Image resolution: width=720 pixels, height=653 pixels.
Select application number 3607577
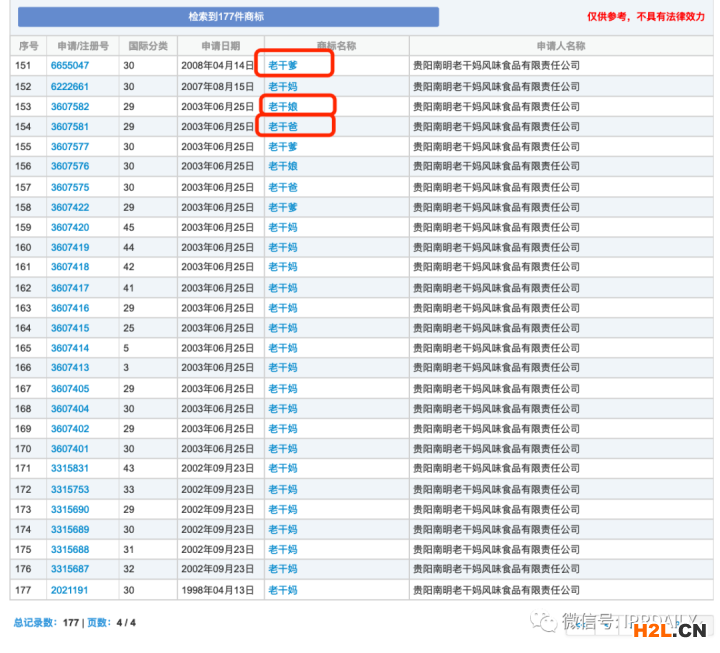[70, 147]
